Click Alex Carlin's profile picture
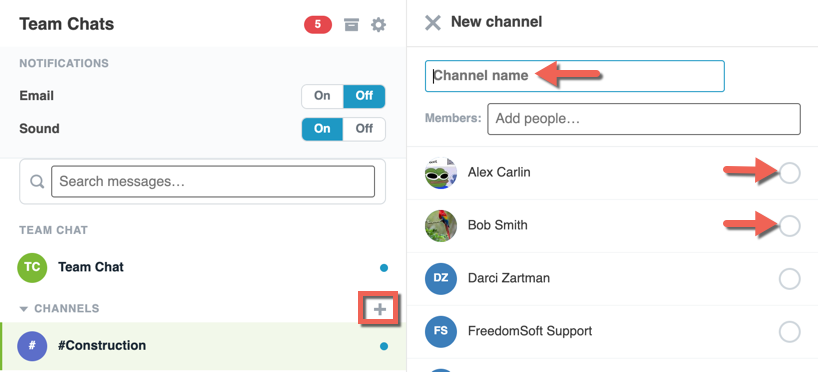Viewport: 818px width, 372px height. coord(441,173)
